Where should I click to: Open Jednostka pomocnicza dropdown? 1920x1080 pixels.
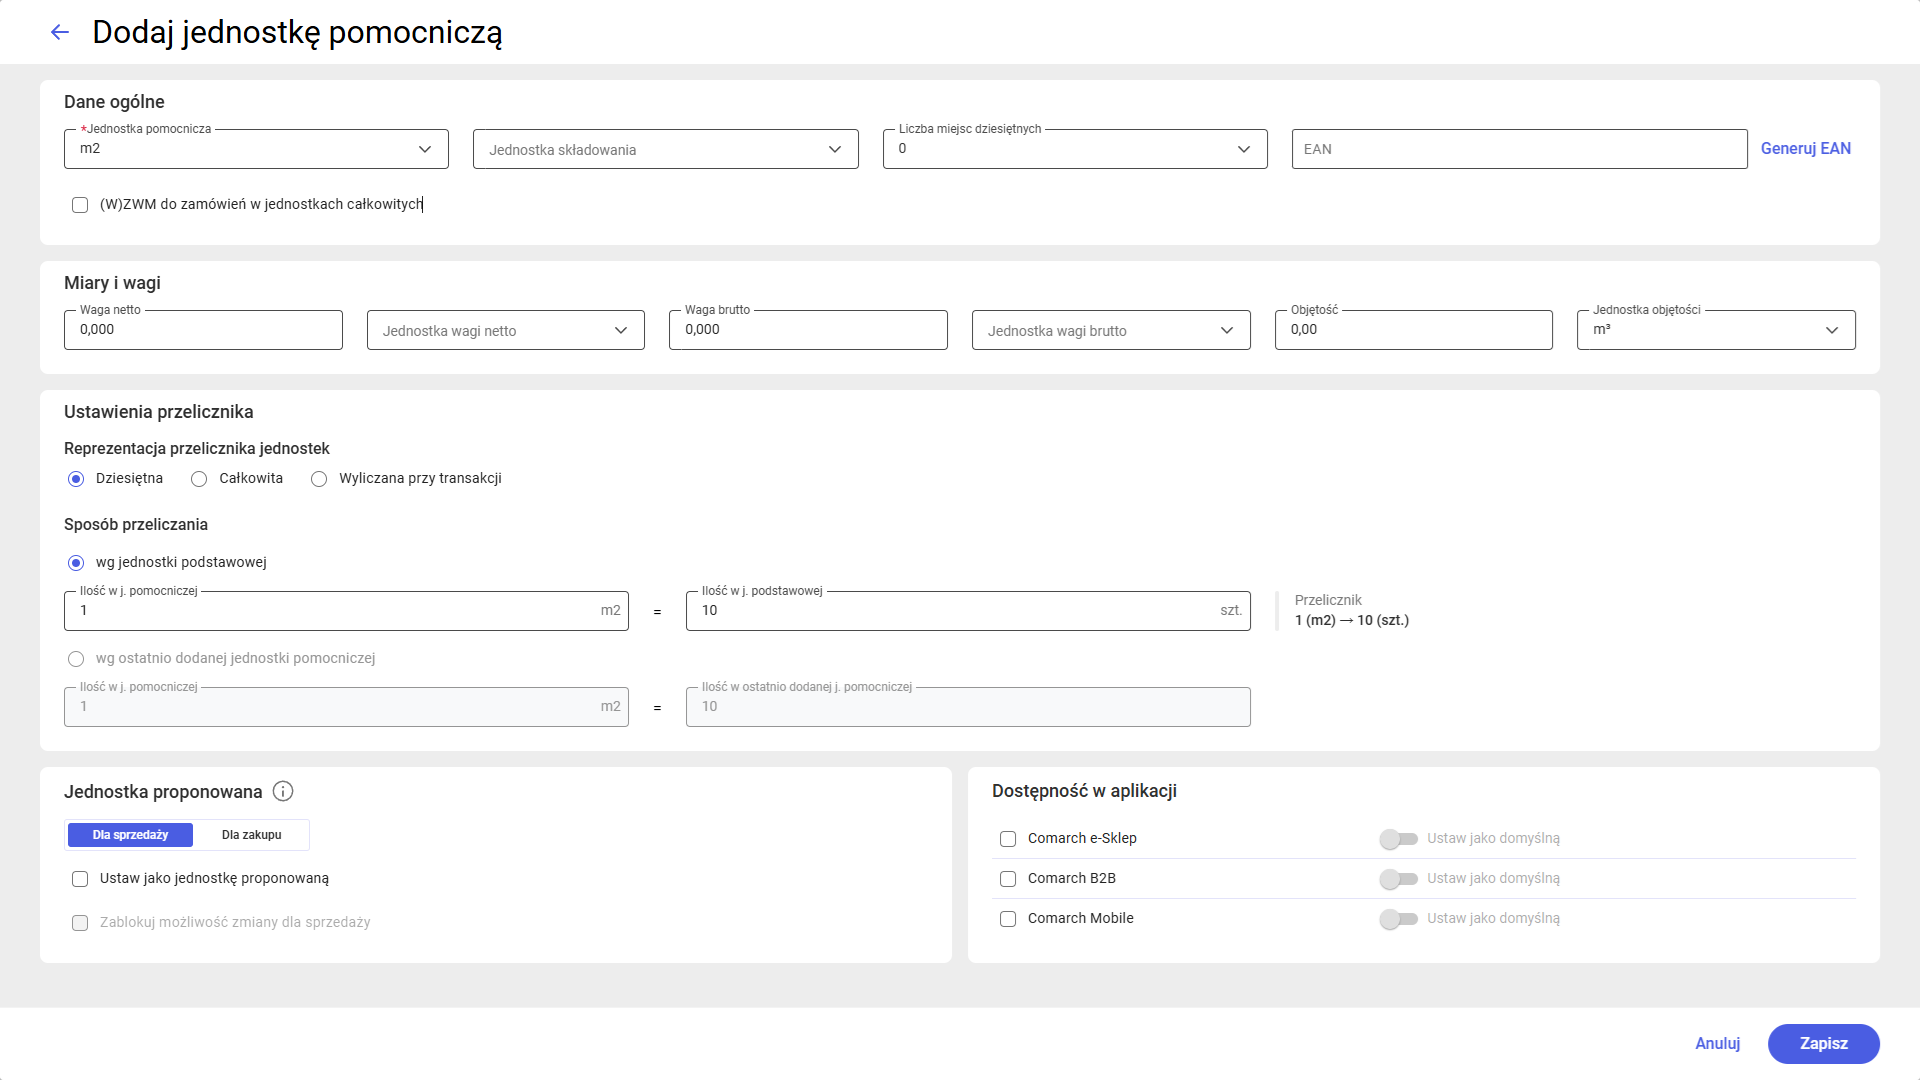[x=256, y=149]
